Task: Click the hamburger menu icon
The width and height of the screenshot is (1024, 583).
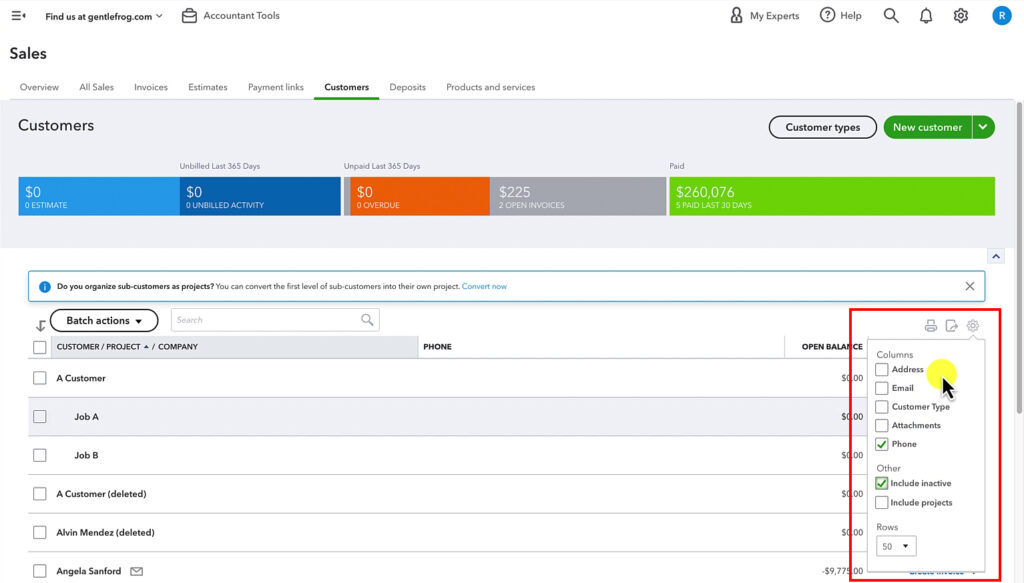Action: pyautogui.click(x=17, y=14)
